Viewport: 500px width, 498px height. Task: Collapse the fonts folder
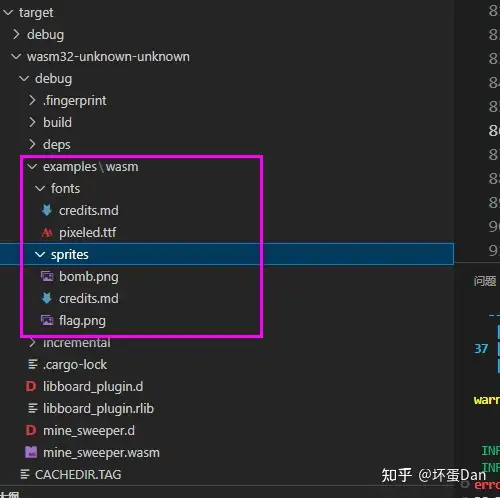click(x=40, y=189)
